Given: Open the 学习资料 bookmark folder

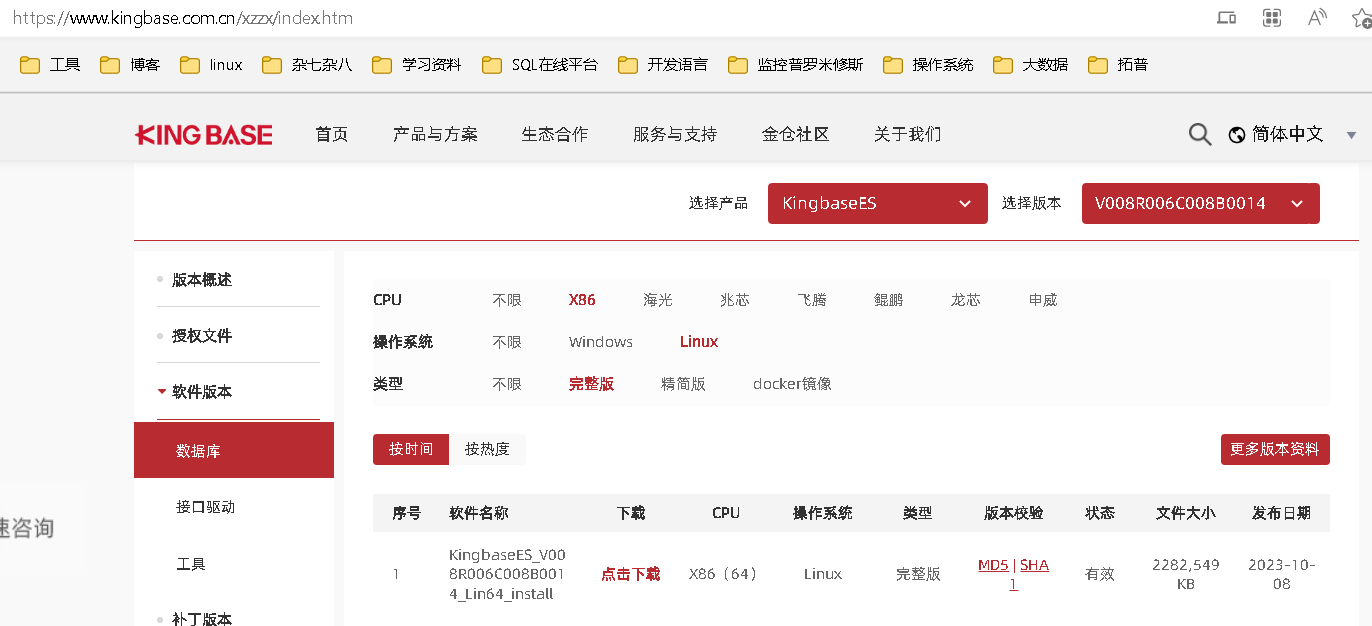Looking at the screenshot, I should 417,65.
